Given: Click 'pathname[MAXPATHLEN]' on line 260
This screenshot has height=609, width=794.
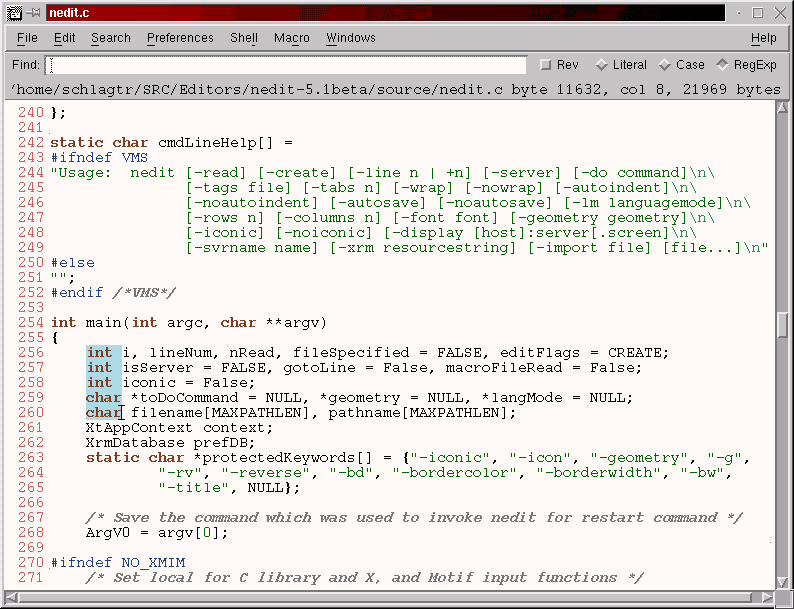Looking at the screenshot, I should coord(417,413).
